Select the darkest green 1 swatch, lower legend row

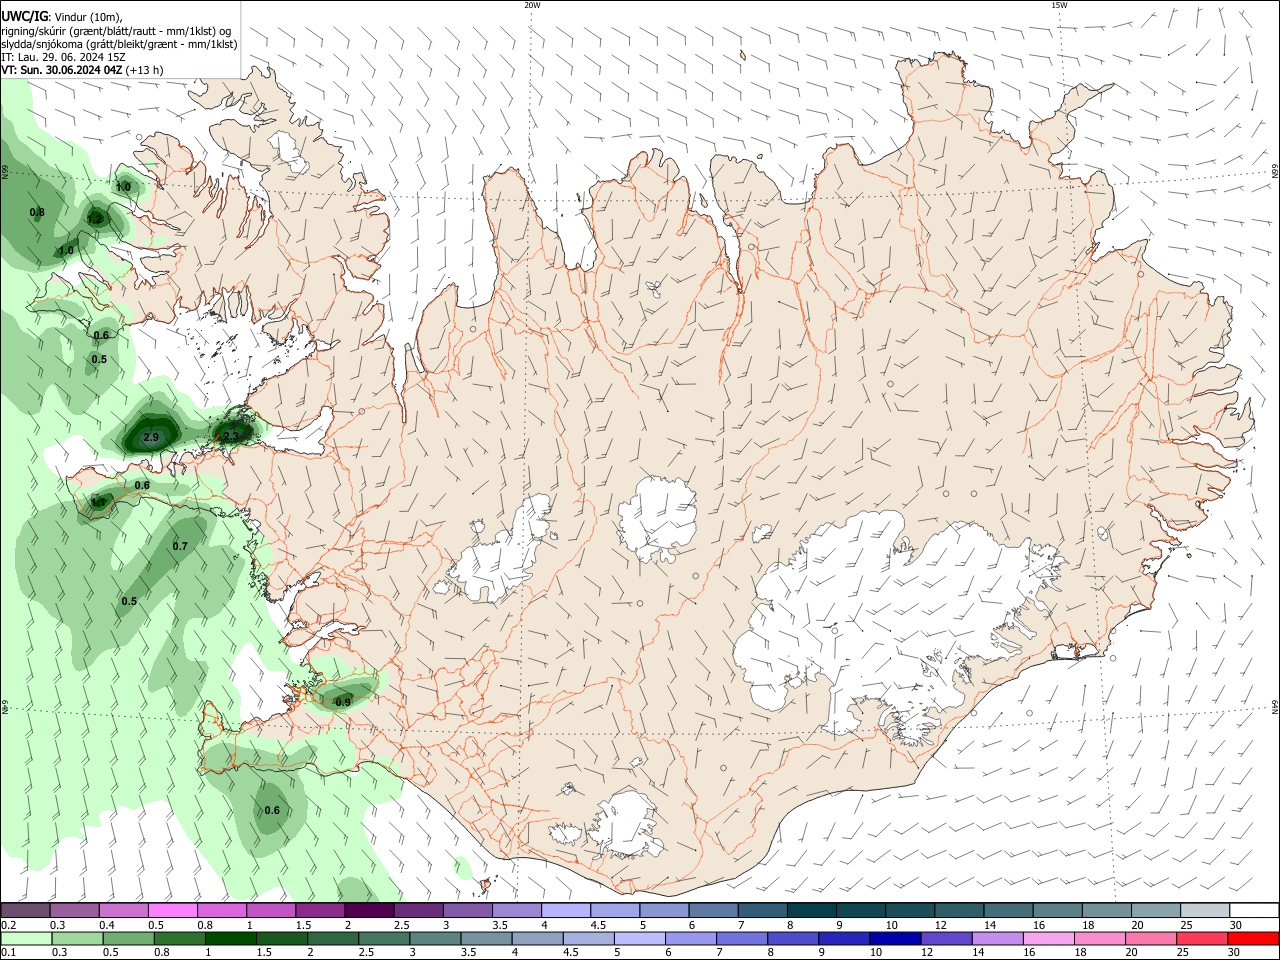tap(230, 939)
